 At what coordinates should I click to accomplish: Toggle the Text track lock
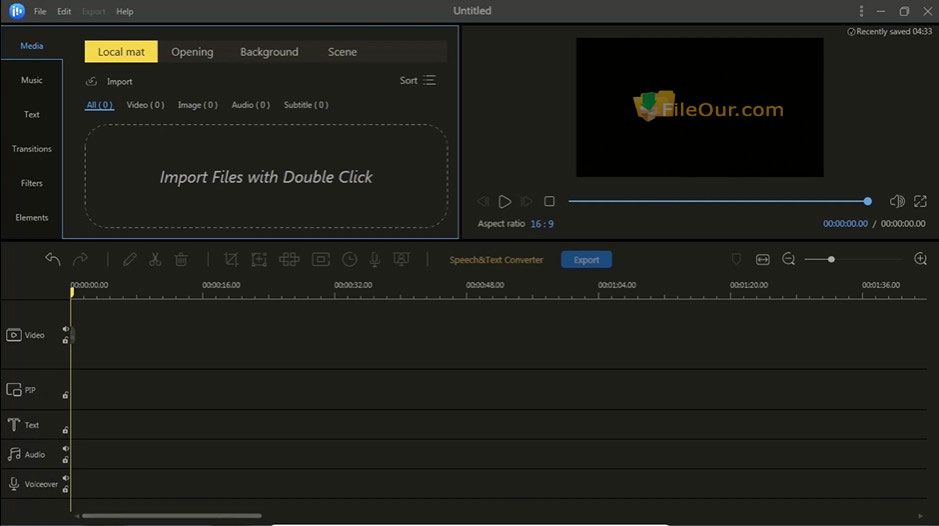[65, 430]
